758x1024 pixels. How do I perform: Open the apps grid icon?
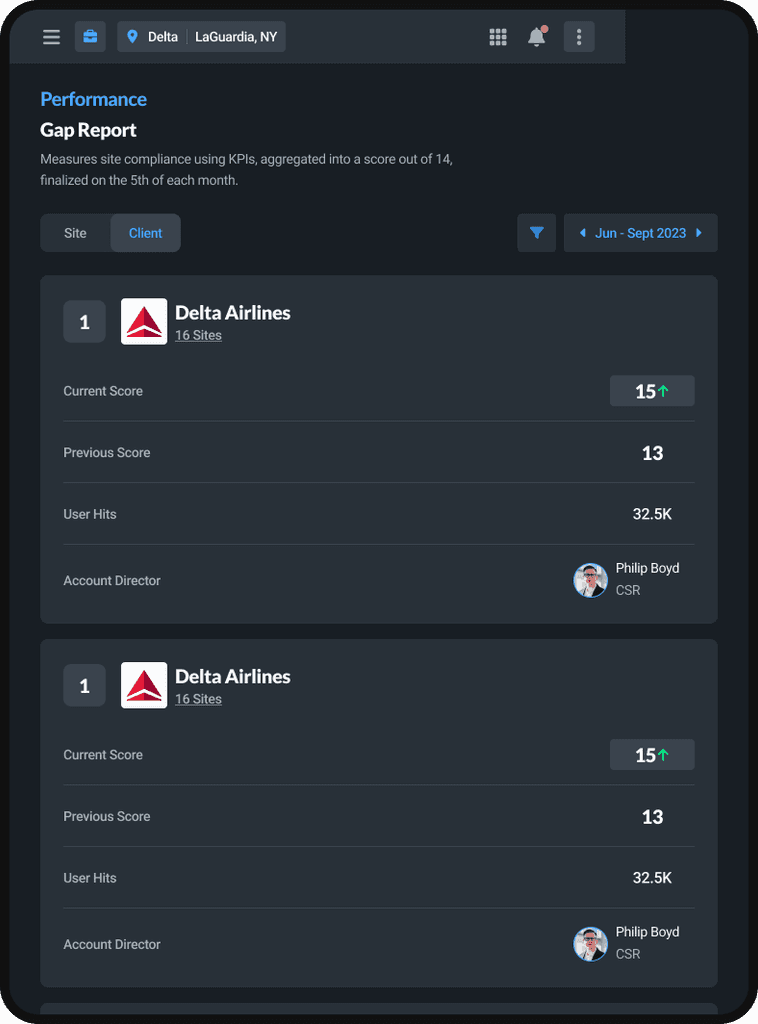coord(498,37)
